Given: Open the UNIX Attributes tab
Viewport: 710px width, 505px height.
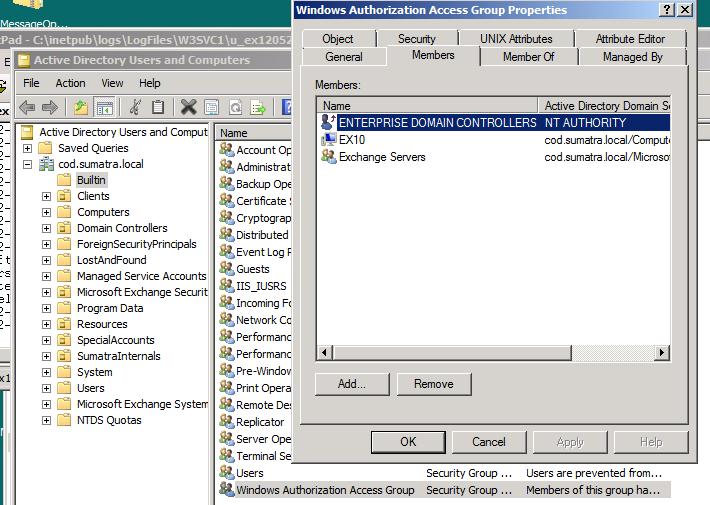Looking at the screenshot, I should (x=516, y=38).
